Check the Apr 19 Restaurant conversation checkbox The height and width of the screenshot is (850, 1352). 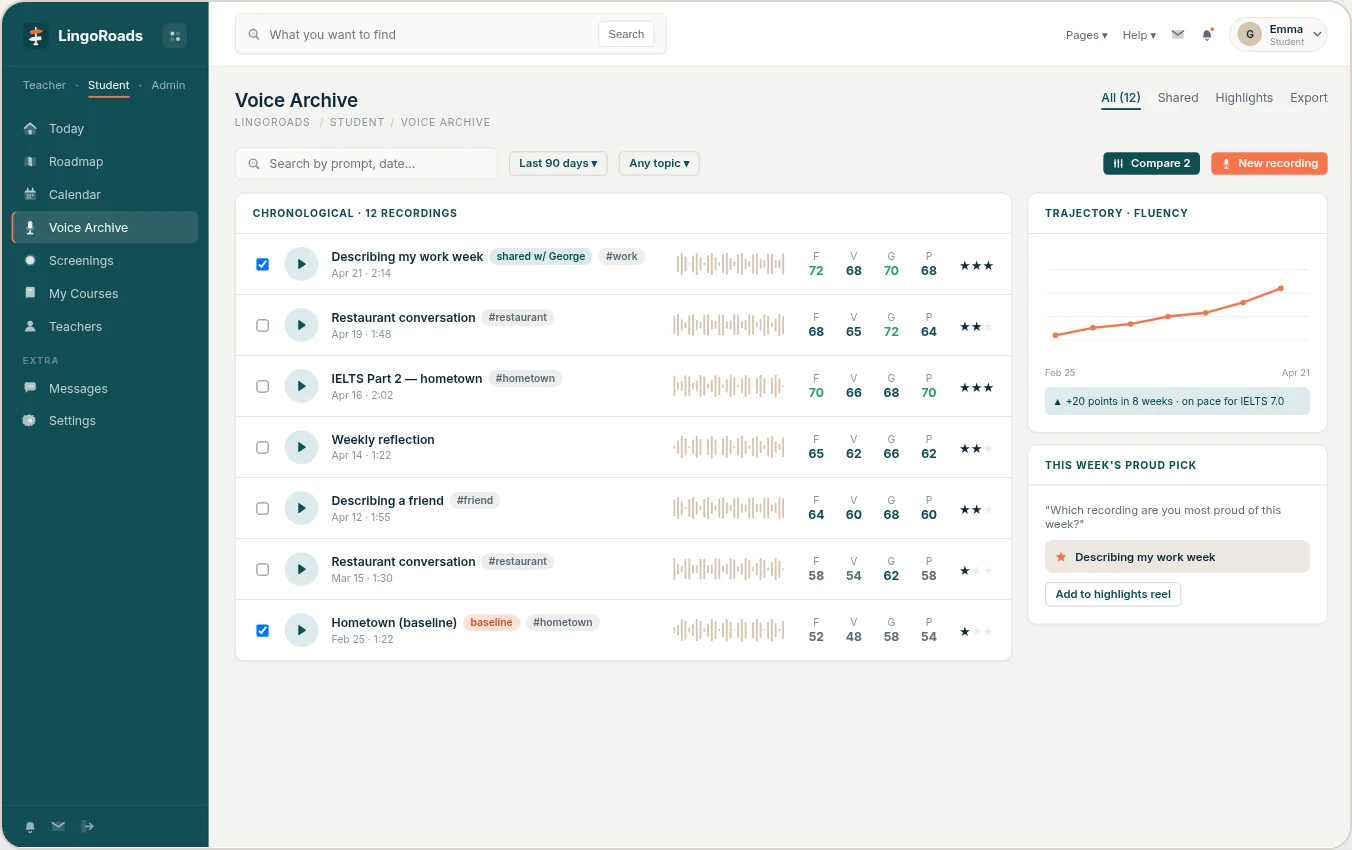pos(262,325)
